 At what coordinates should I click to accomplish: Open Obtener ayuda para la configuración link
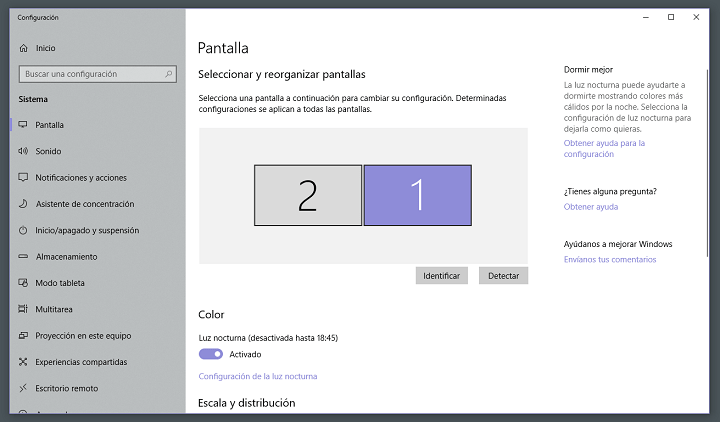point(604,148)
